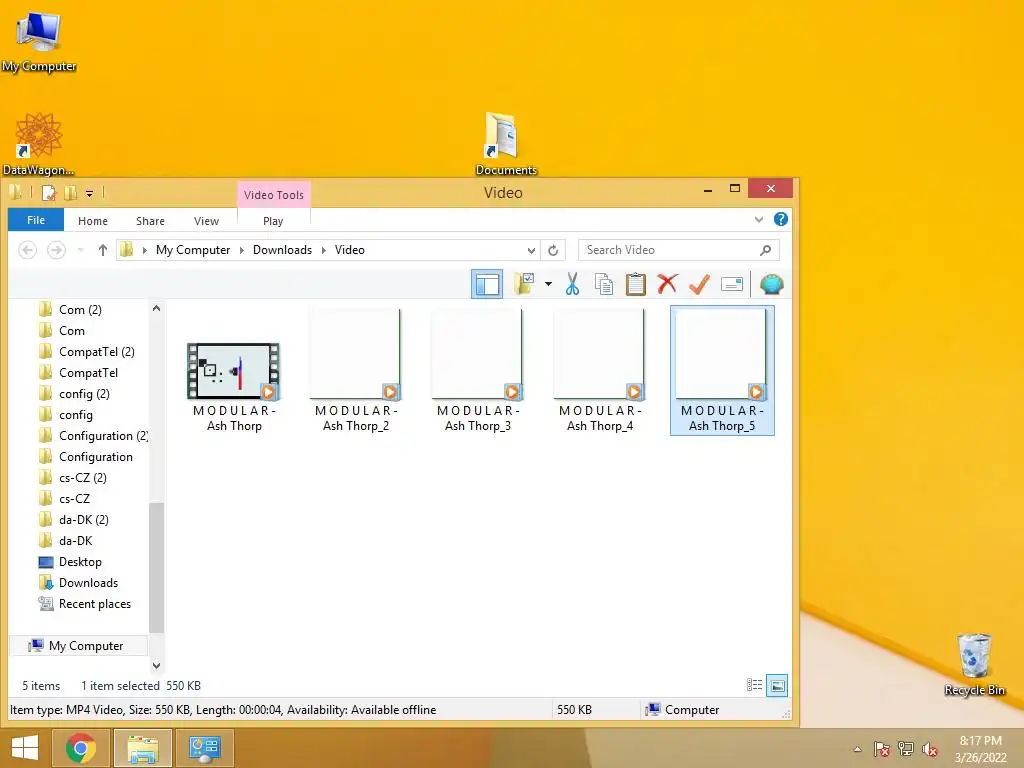
Task: Select the MODULAR - Ash Thorp video thumbnail
Action: (234, 371)
